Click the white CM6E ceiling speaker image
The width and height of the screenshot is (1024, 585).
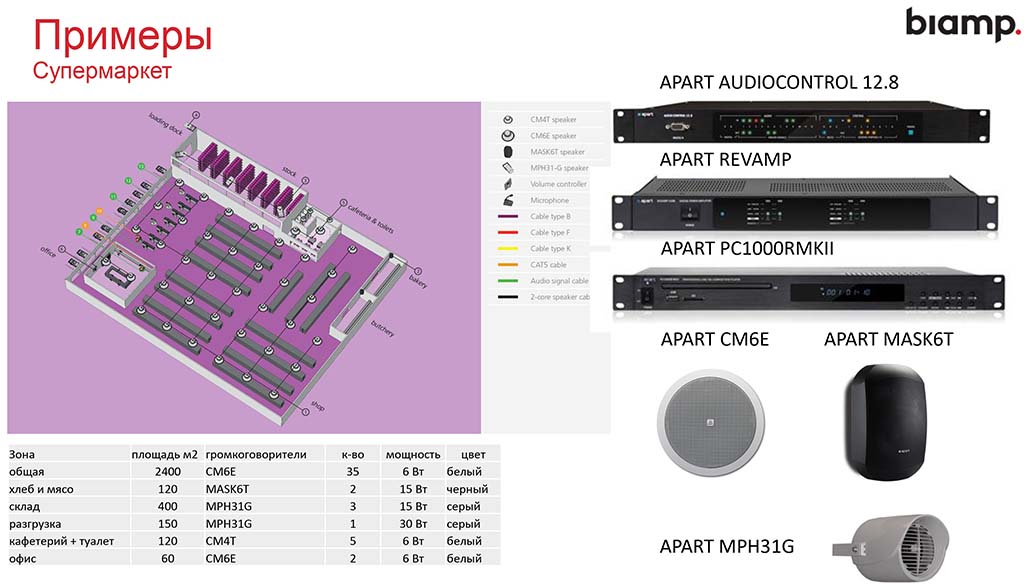[x=711, y=422]
